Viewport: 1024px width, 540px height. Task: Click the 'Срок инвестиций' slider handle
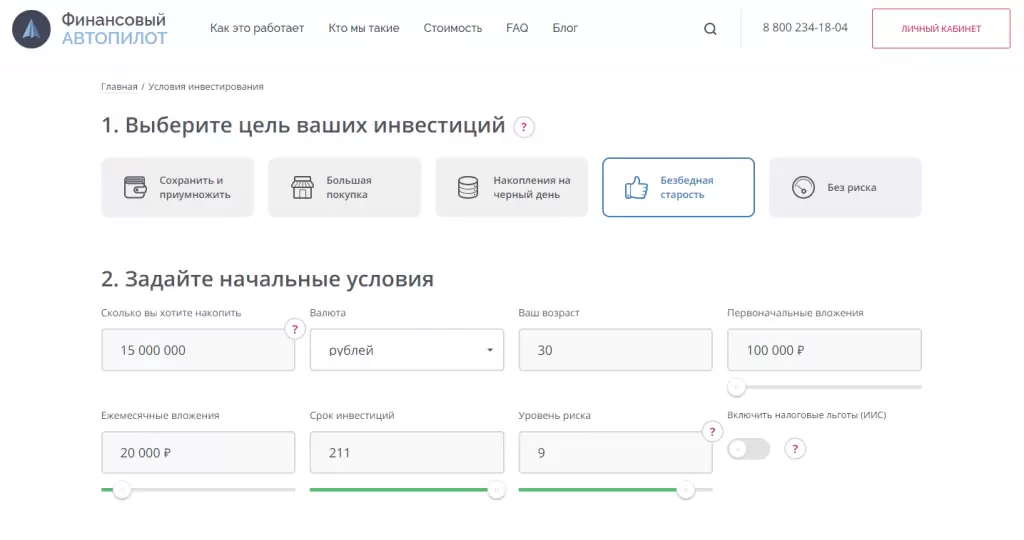click(x=496, y=490)
